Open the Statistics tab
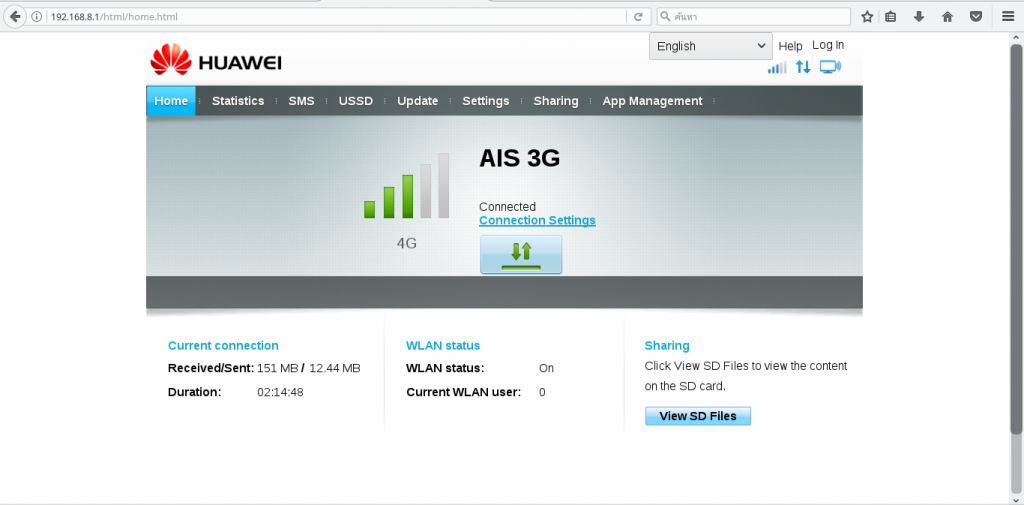 point(238,101)
